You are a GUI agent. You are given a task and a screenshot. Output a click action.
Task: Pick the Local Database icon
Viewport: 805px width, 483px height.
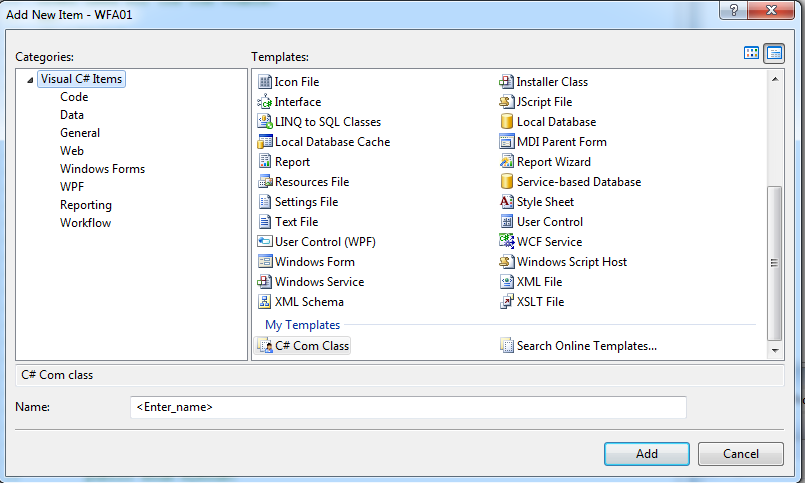pyautogui.click(x=506, y=122)
